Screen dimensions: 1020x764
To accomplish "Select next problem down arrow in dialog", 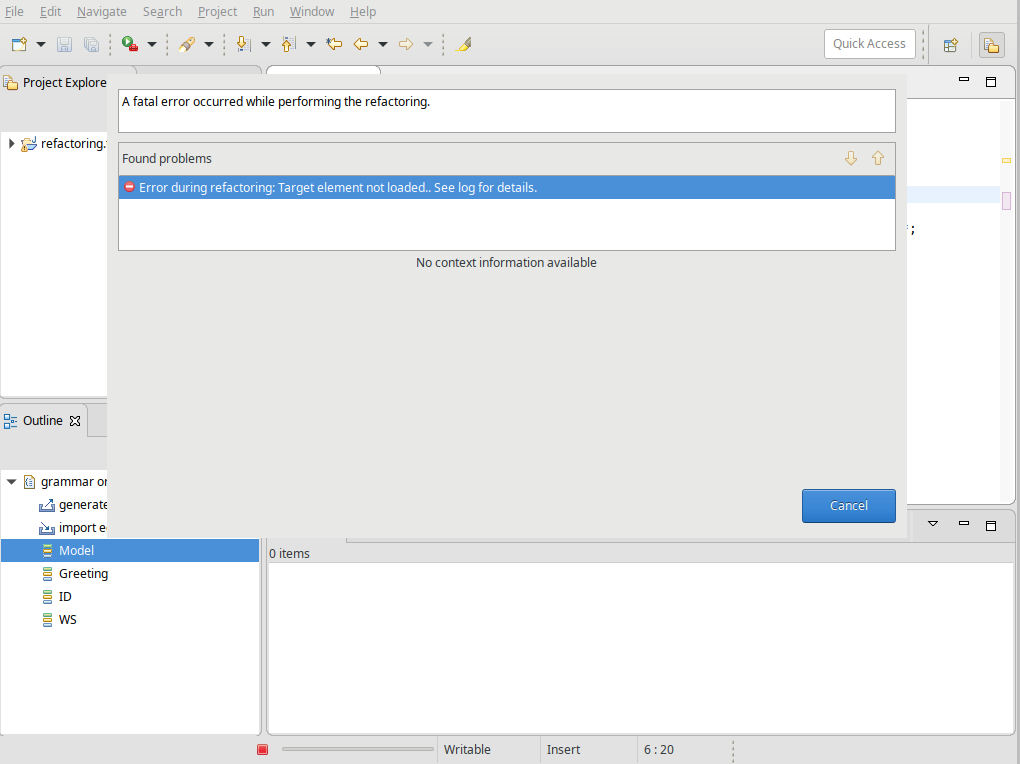I will click(851, 158).
